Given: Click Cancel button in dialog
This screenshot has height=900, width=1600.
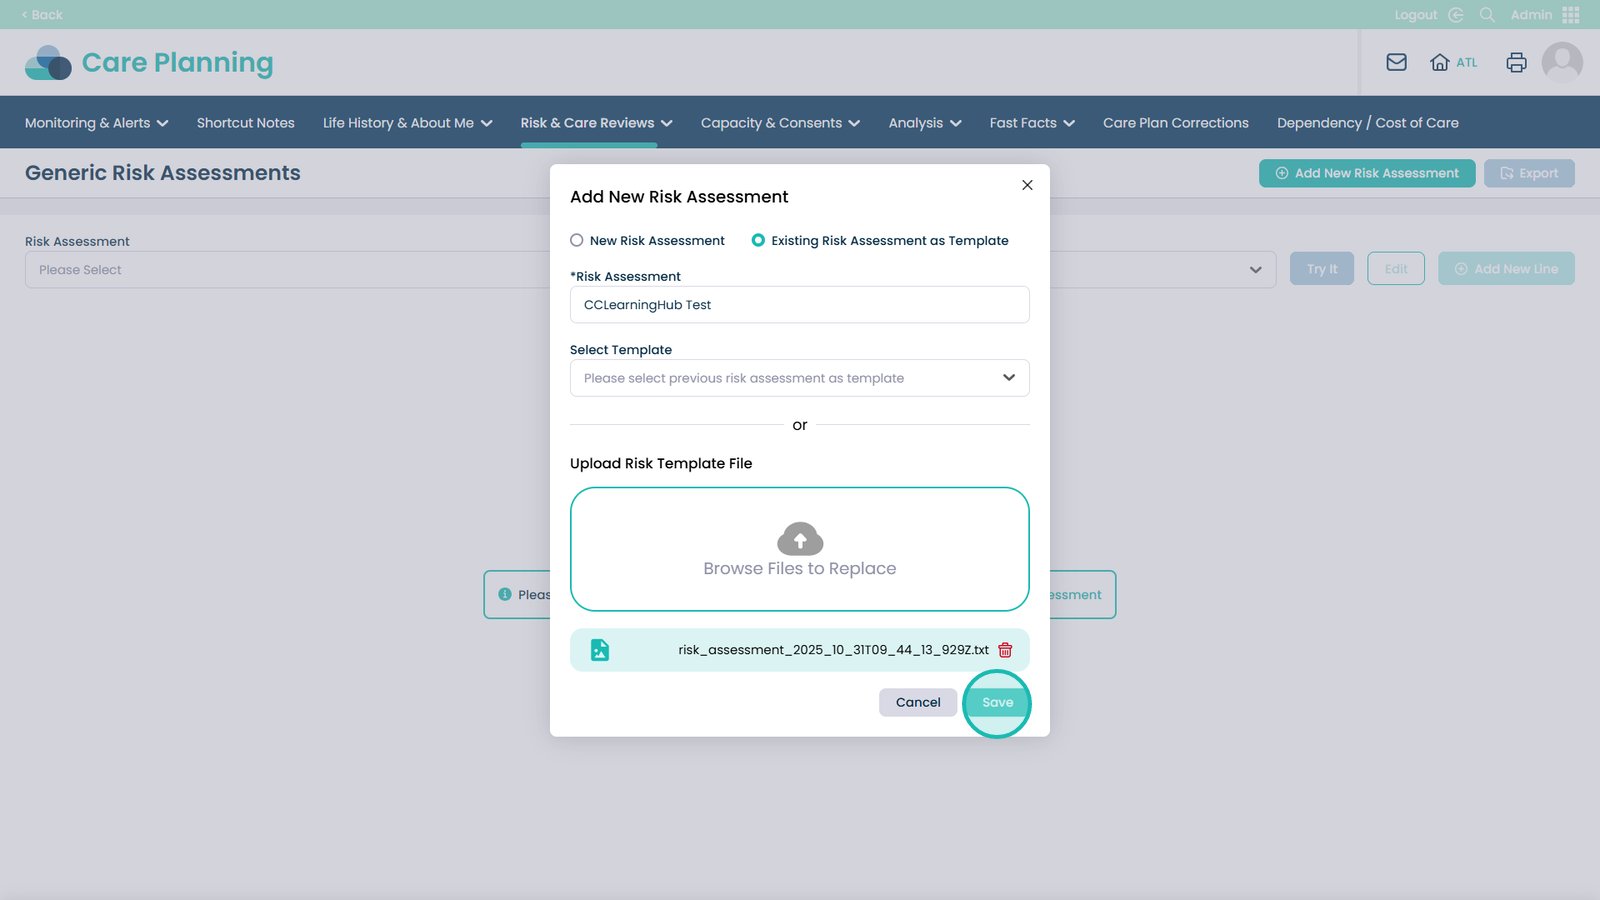Looking at the screenshot, I should pos(917,703).
